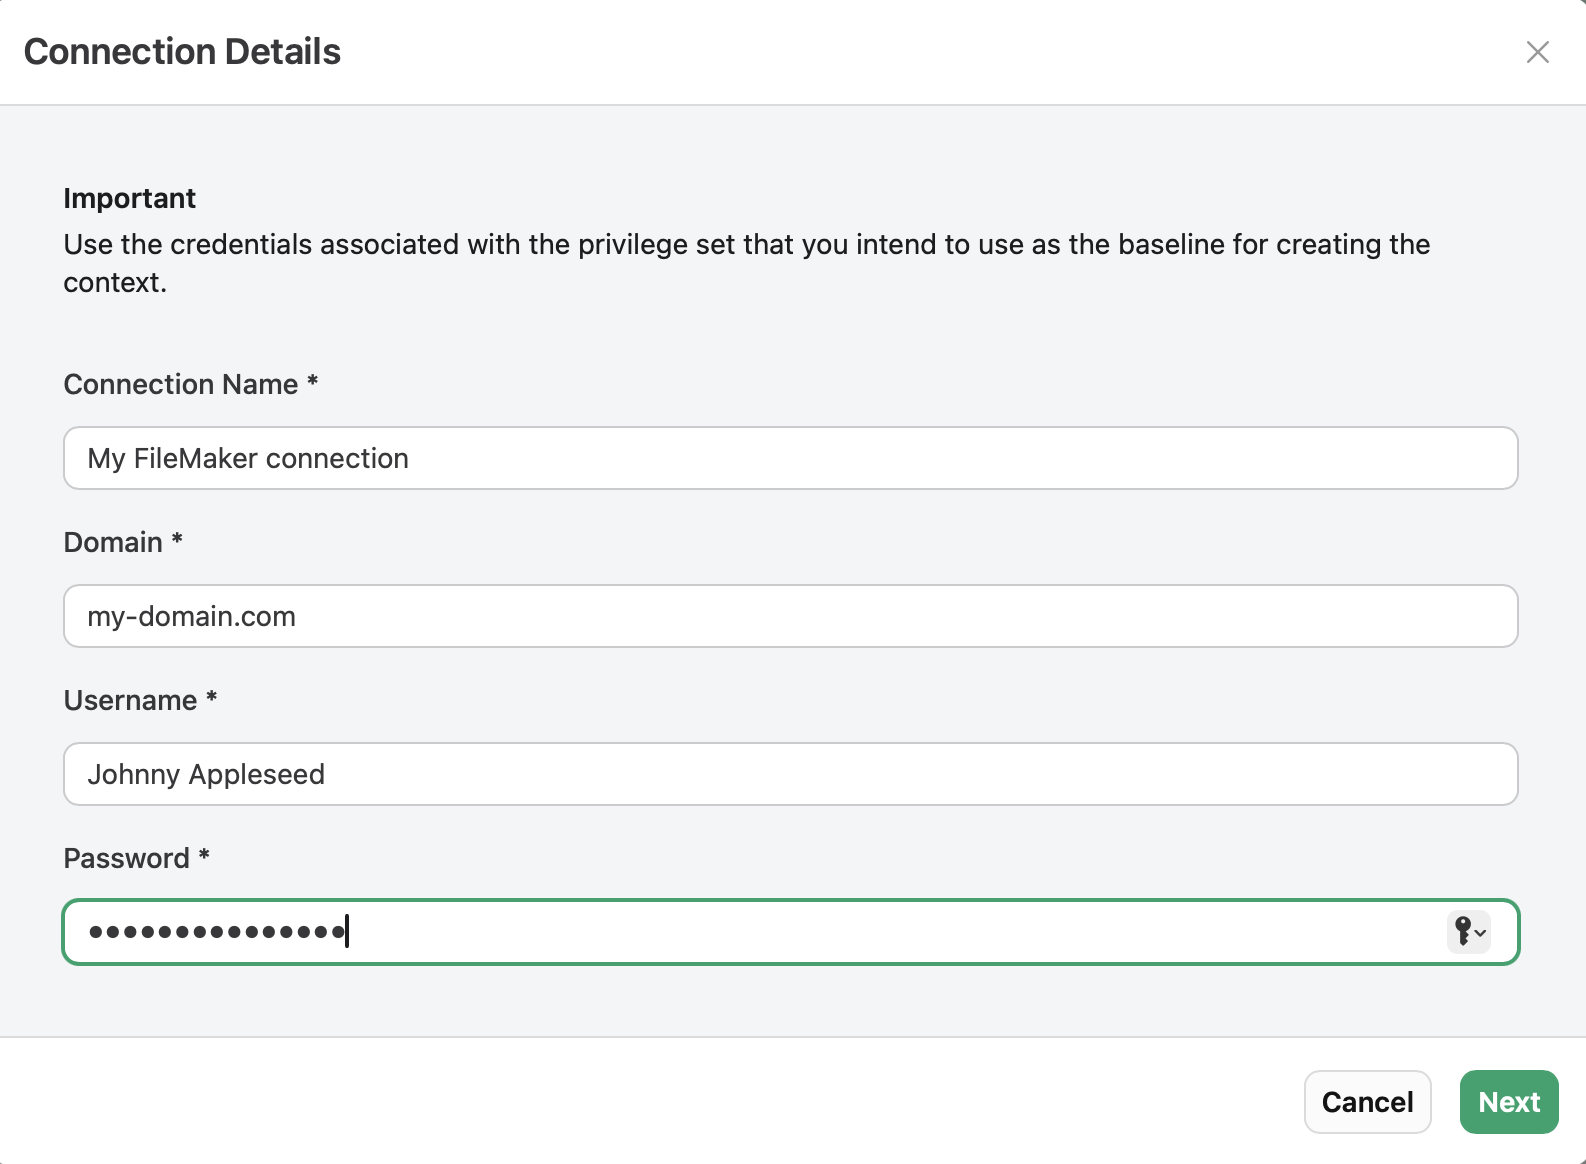Close the Connection Details dialog

point(1537,52)
